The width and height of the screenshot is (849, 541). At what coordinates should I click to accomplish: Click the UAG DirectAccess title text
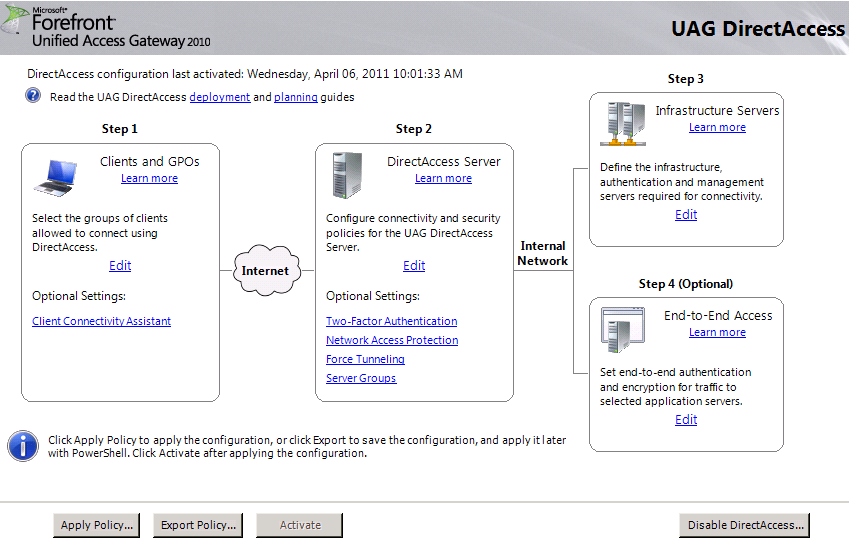coord(757,29)
